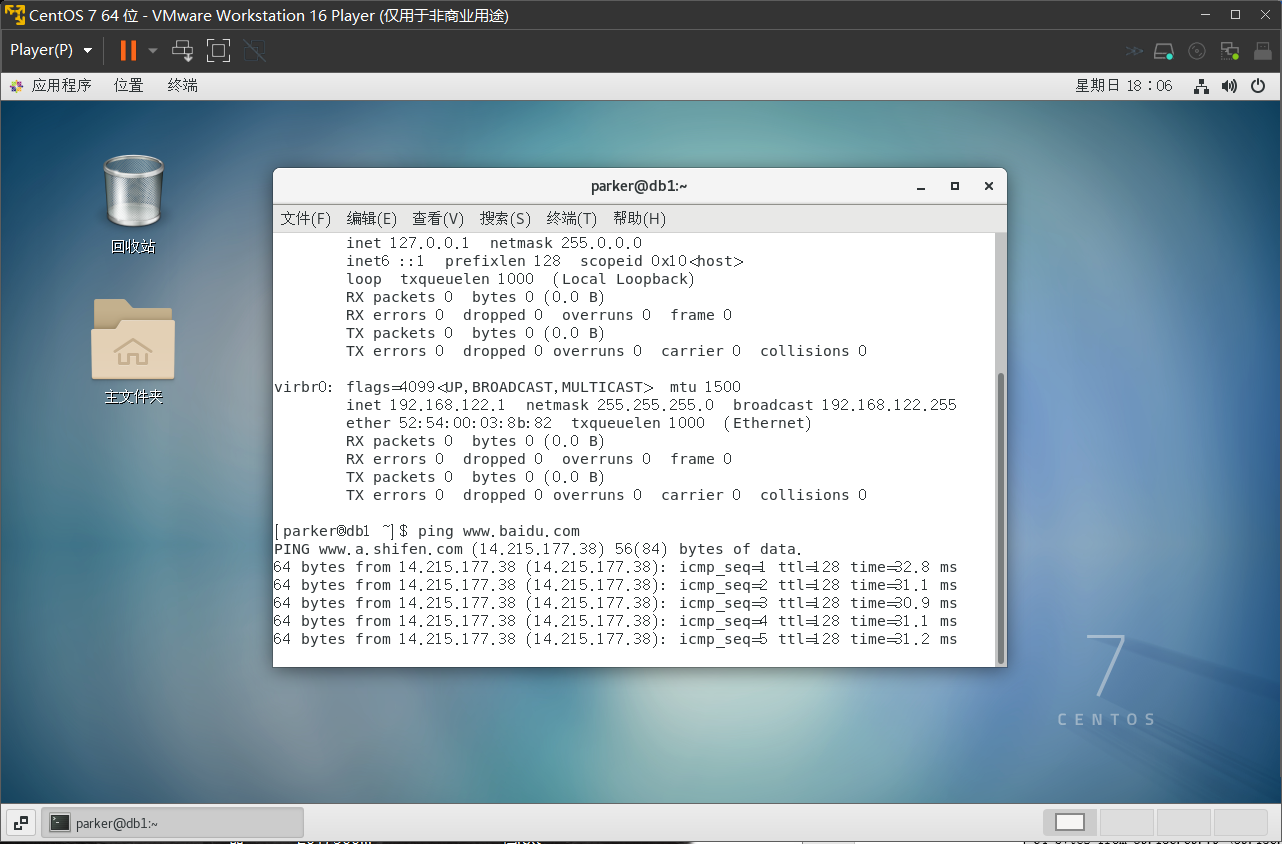Minimize the VMware Player window
This screenshot has width=1282, height=844.
click(1206, 15)
